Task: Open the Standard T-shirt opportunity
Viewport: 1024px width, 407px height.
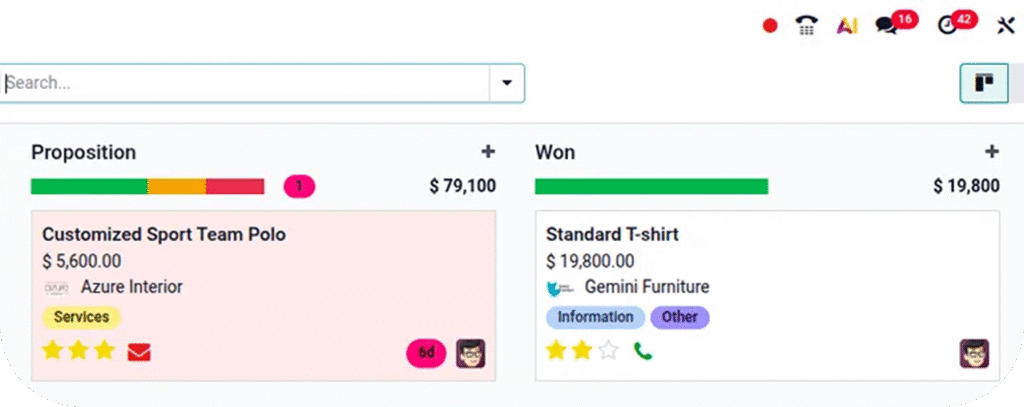Action: 612,235
